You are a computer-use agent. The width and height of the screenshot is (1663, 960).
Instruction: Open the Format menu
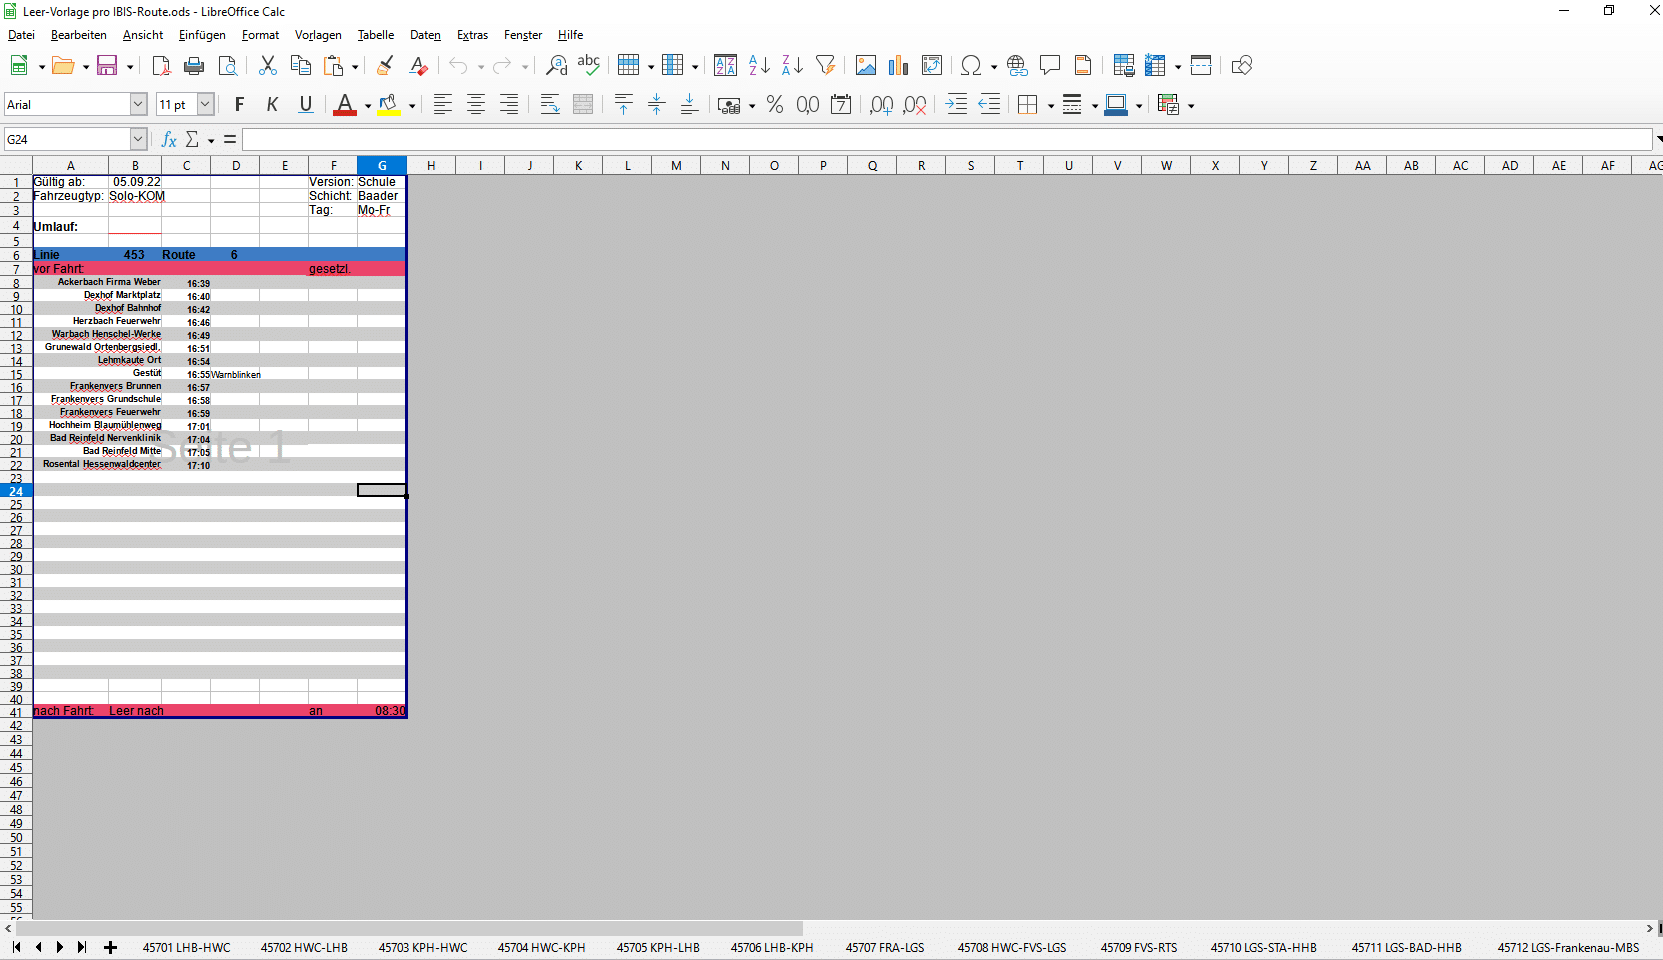[x=260, y=35]
